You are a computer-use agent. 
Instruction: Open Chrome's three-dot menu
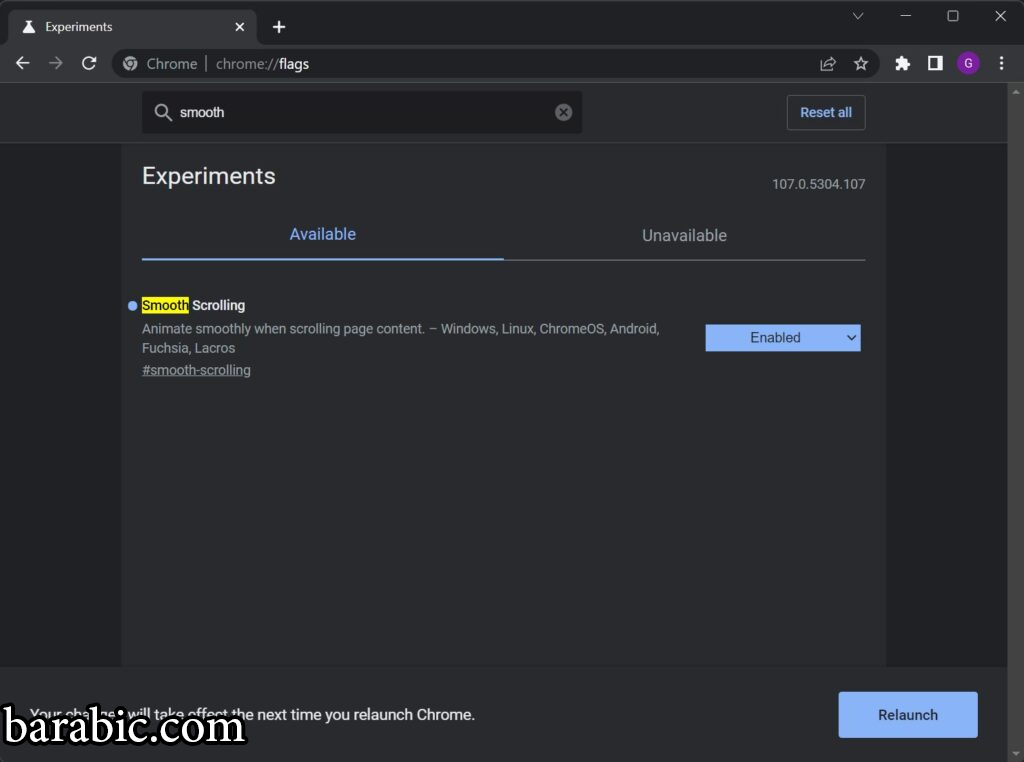point(1002,63)
